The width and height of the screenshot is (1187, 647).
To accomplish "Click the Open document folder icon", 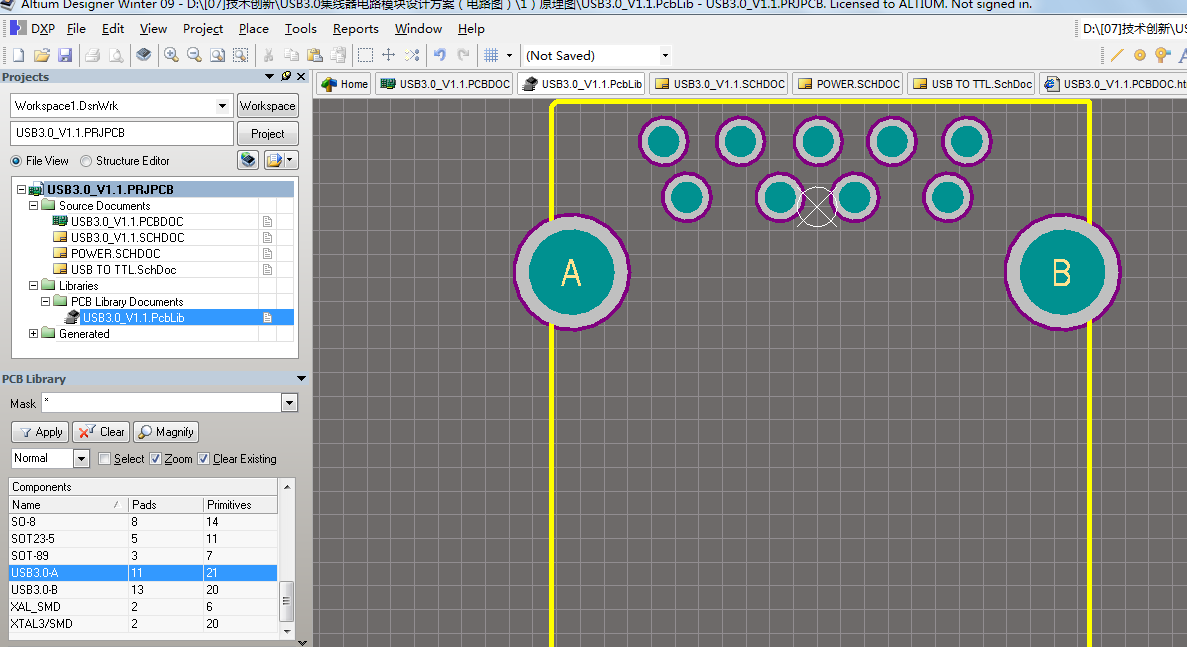I will (x=42, y=55).
